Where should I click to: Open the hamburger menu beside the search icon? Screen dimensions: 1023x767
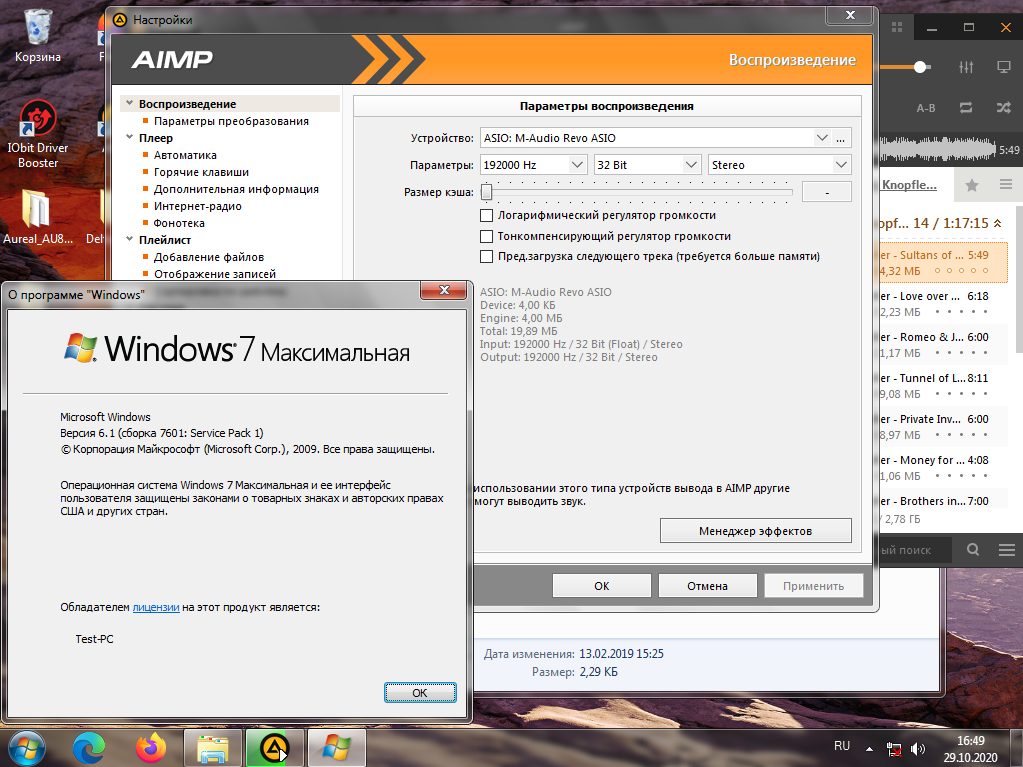(x=1007, y=550)
